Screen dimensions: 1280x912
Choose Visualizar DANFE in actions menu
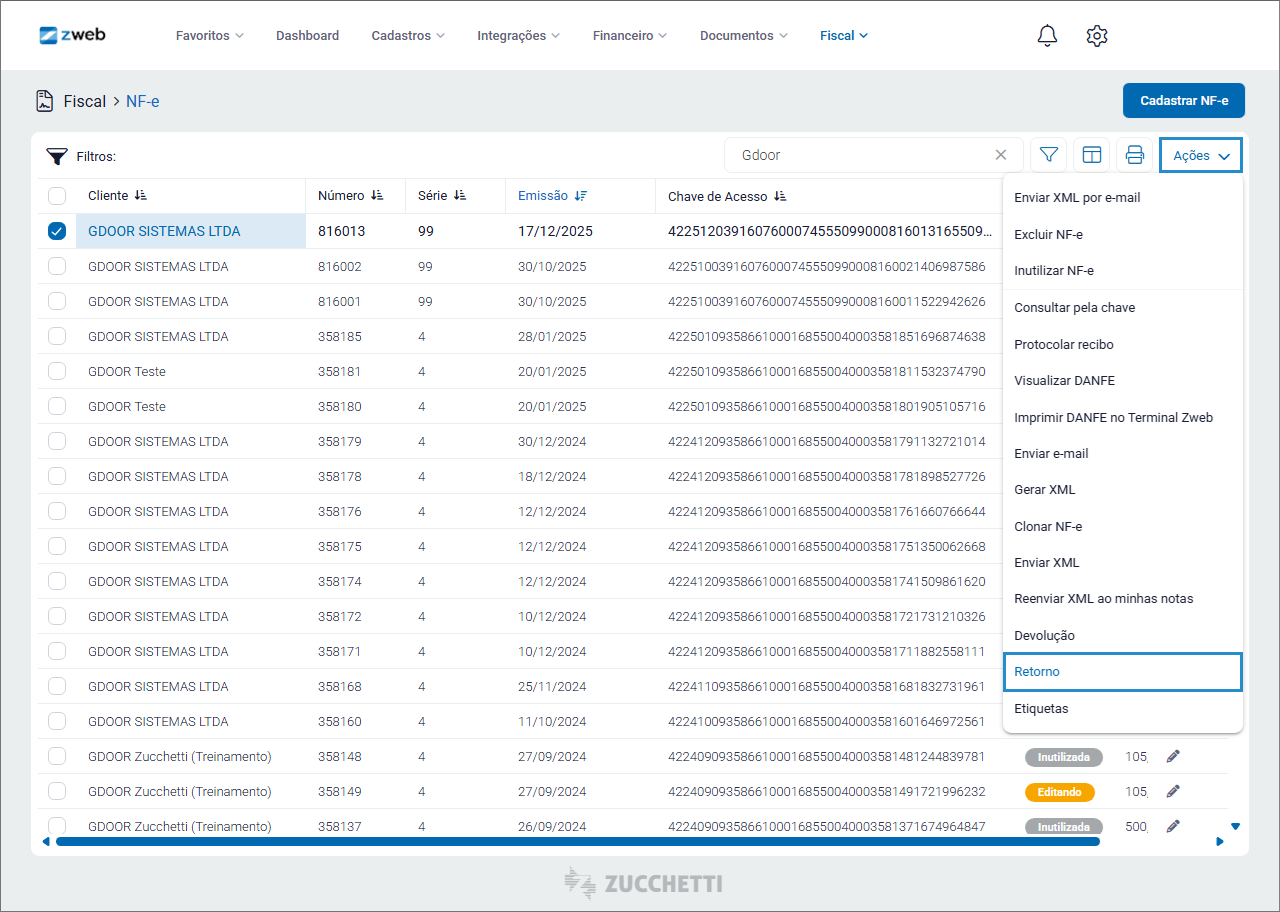[x=1064, y=381]
